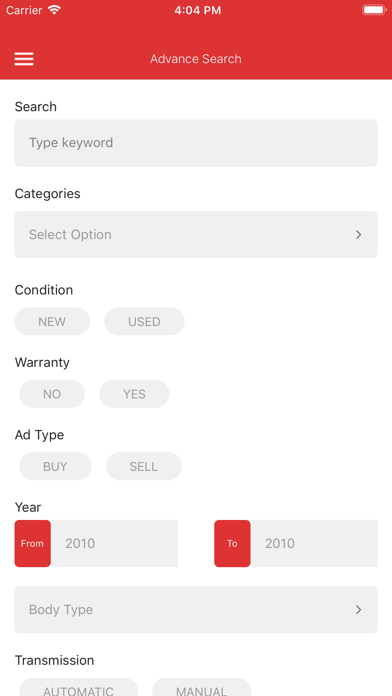Open the Categories Select Option dropdown
The width and height of the screenshot is (392, 696).
pos(196,234)
